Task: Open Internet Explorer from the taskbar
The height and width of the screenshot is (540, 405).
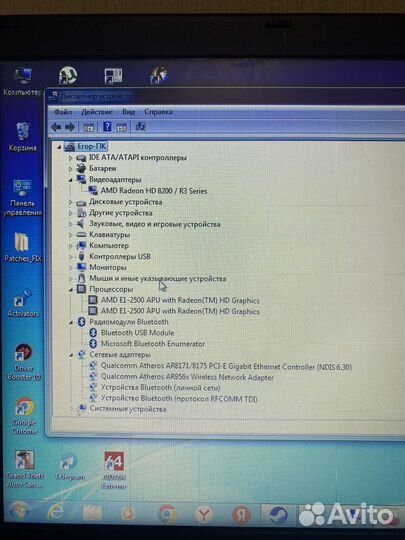Action: tap(56, 513)
